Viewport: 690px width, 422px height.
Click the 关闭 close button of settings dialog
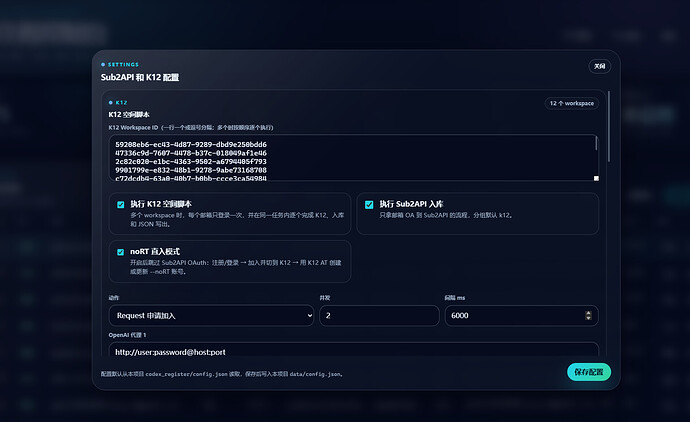point(599,66)
